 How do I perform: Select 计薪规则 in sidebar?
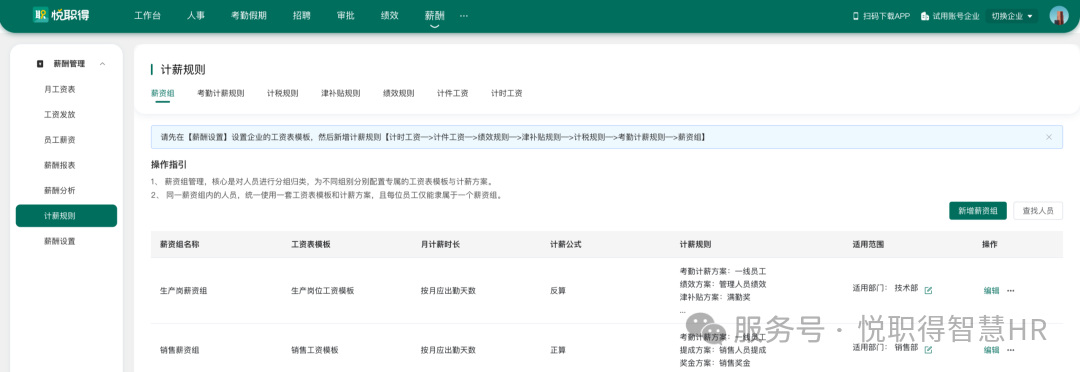(66, 216)
